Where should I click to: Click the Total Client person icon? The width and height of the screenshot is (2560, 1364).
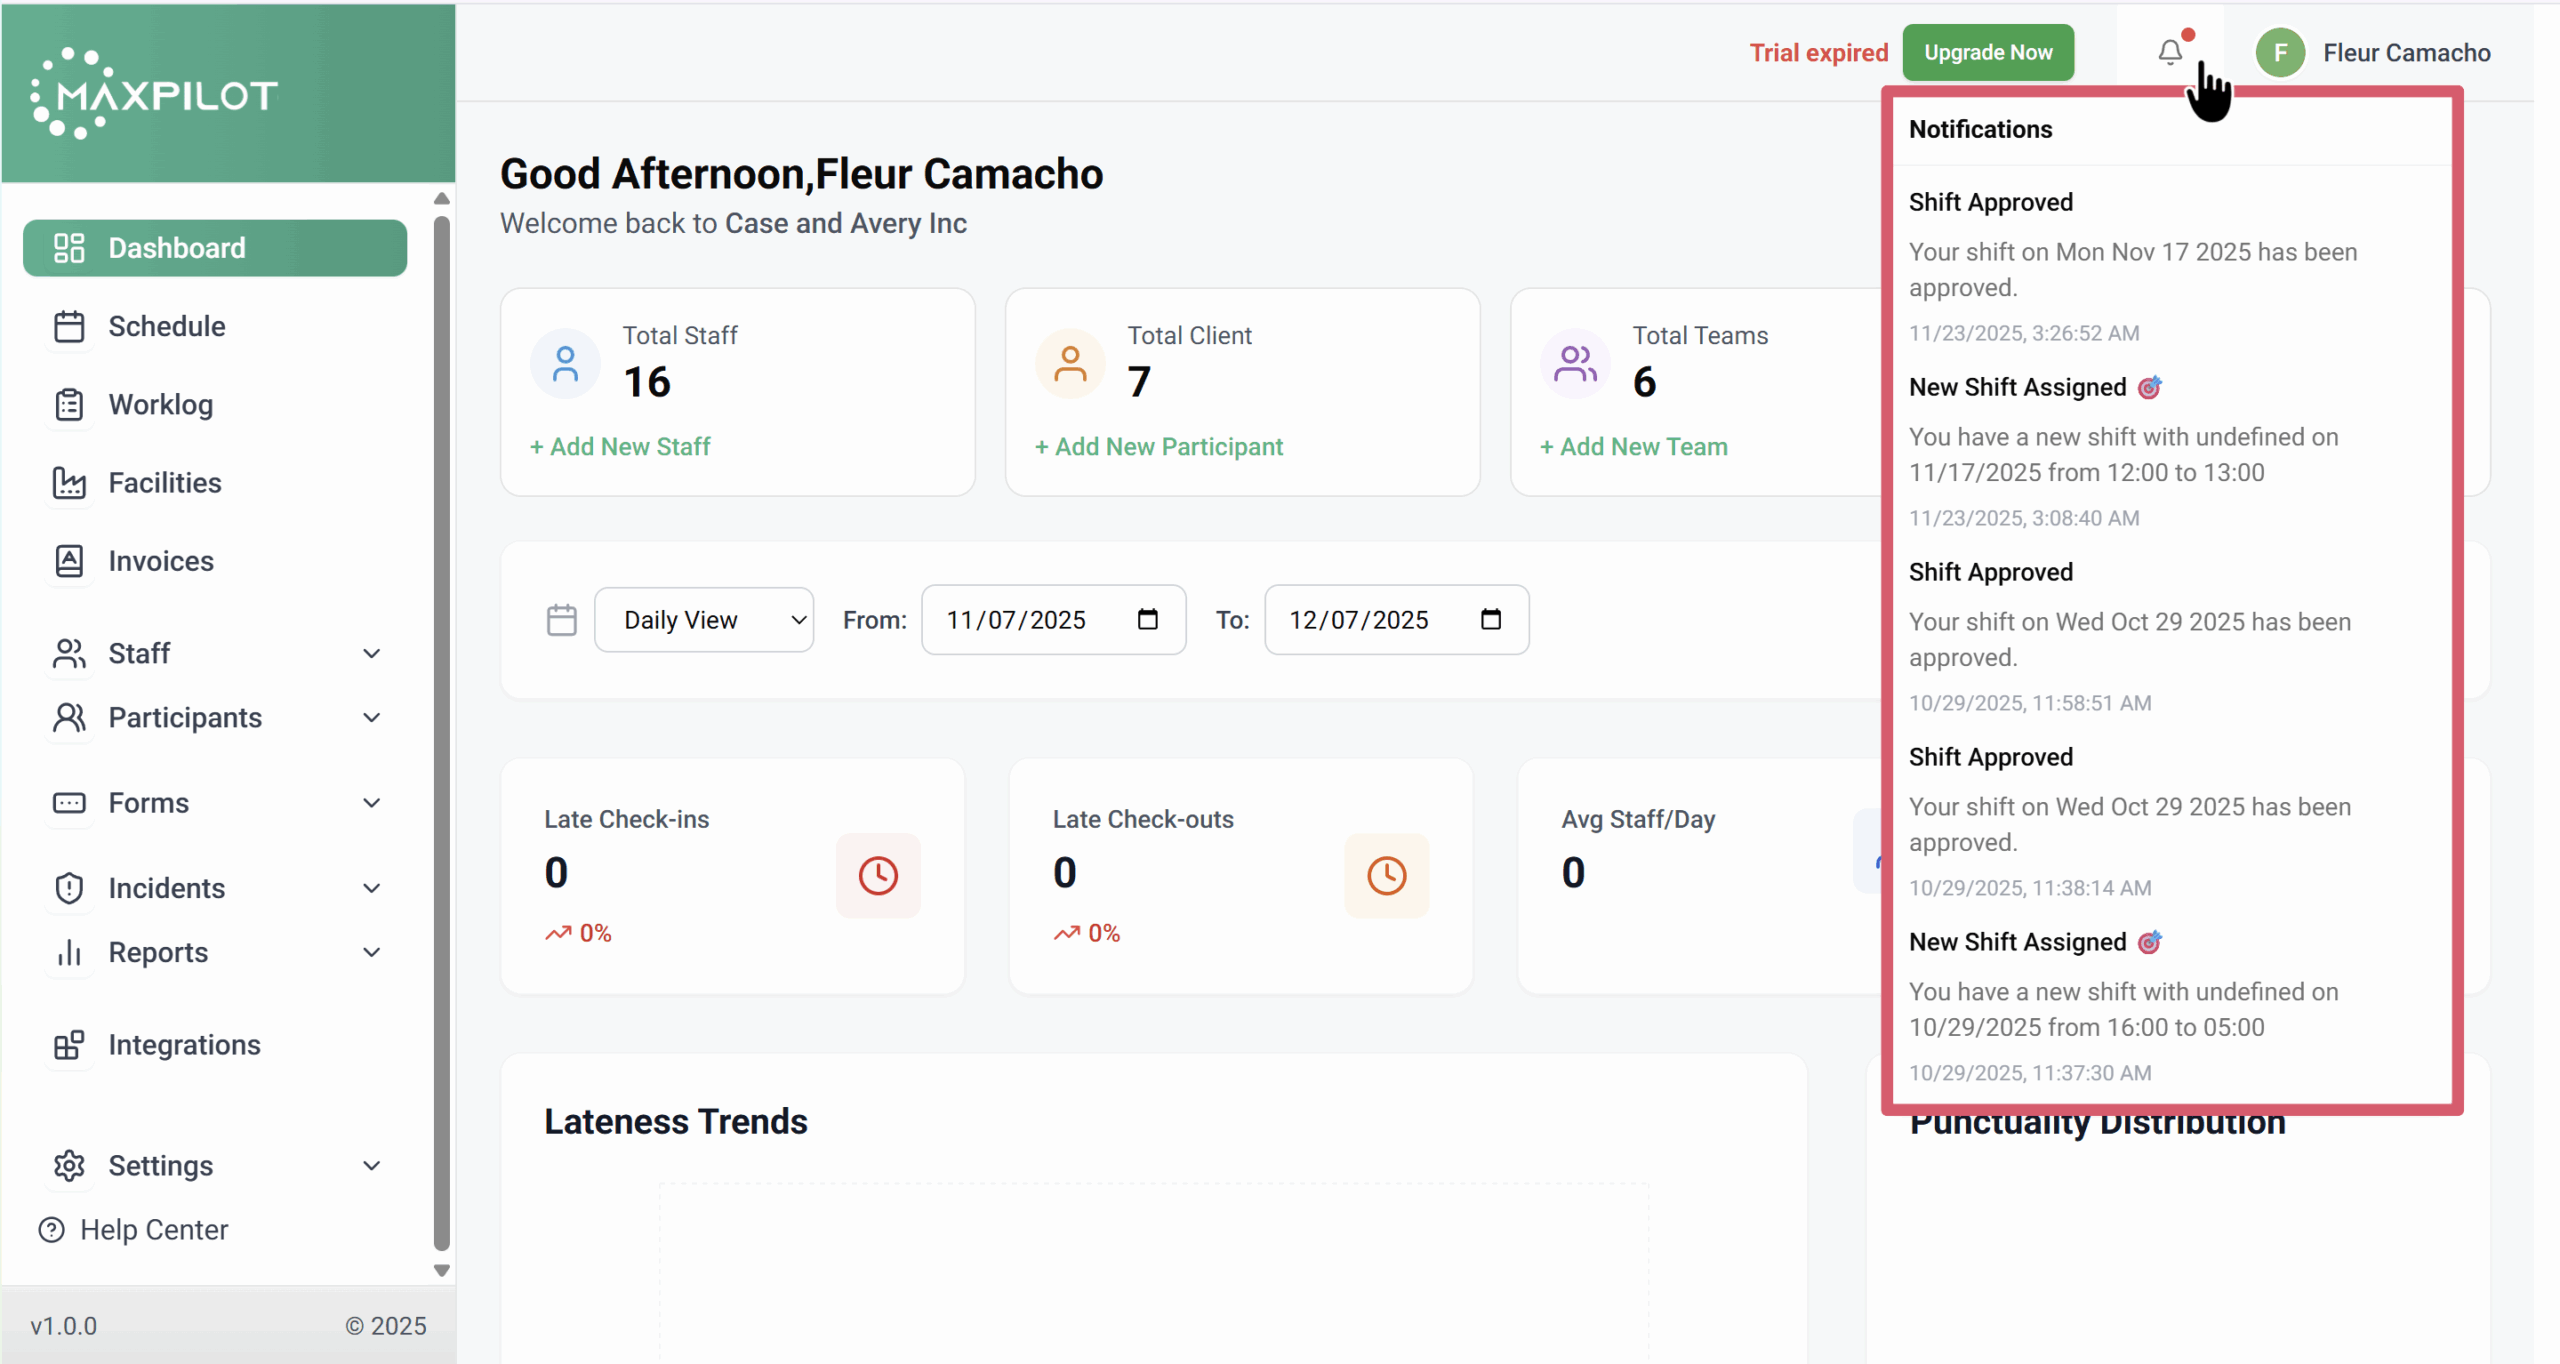coord(1070,364)
